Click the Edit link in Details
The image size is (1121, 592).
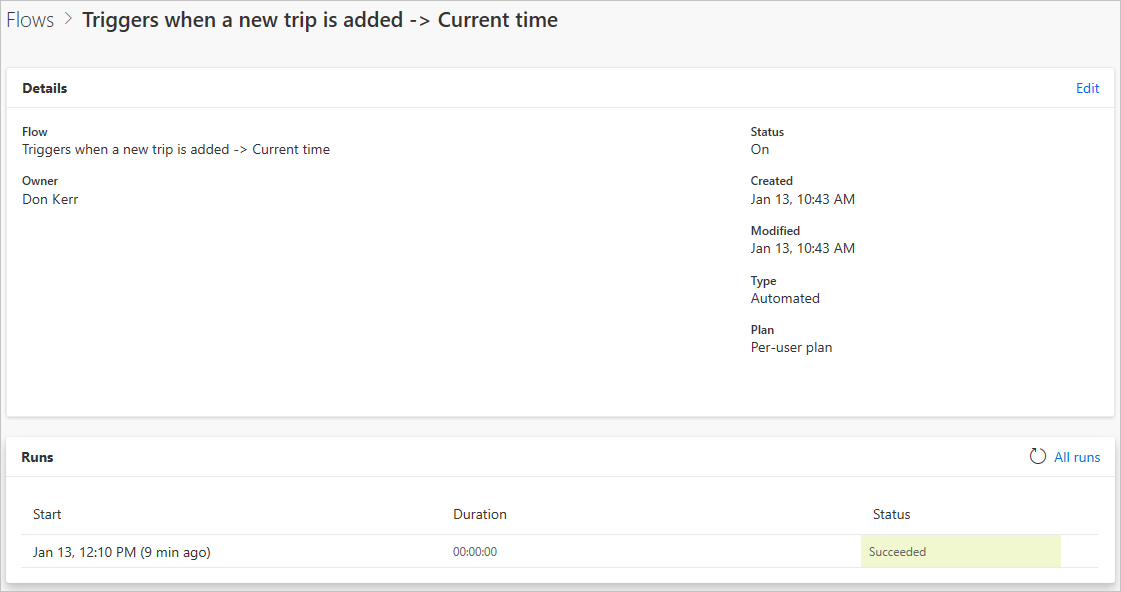click(1087, 88)
